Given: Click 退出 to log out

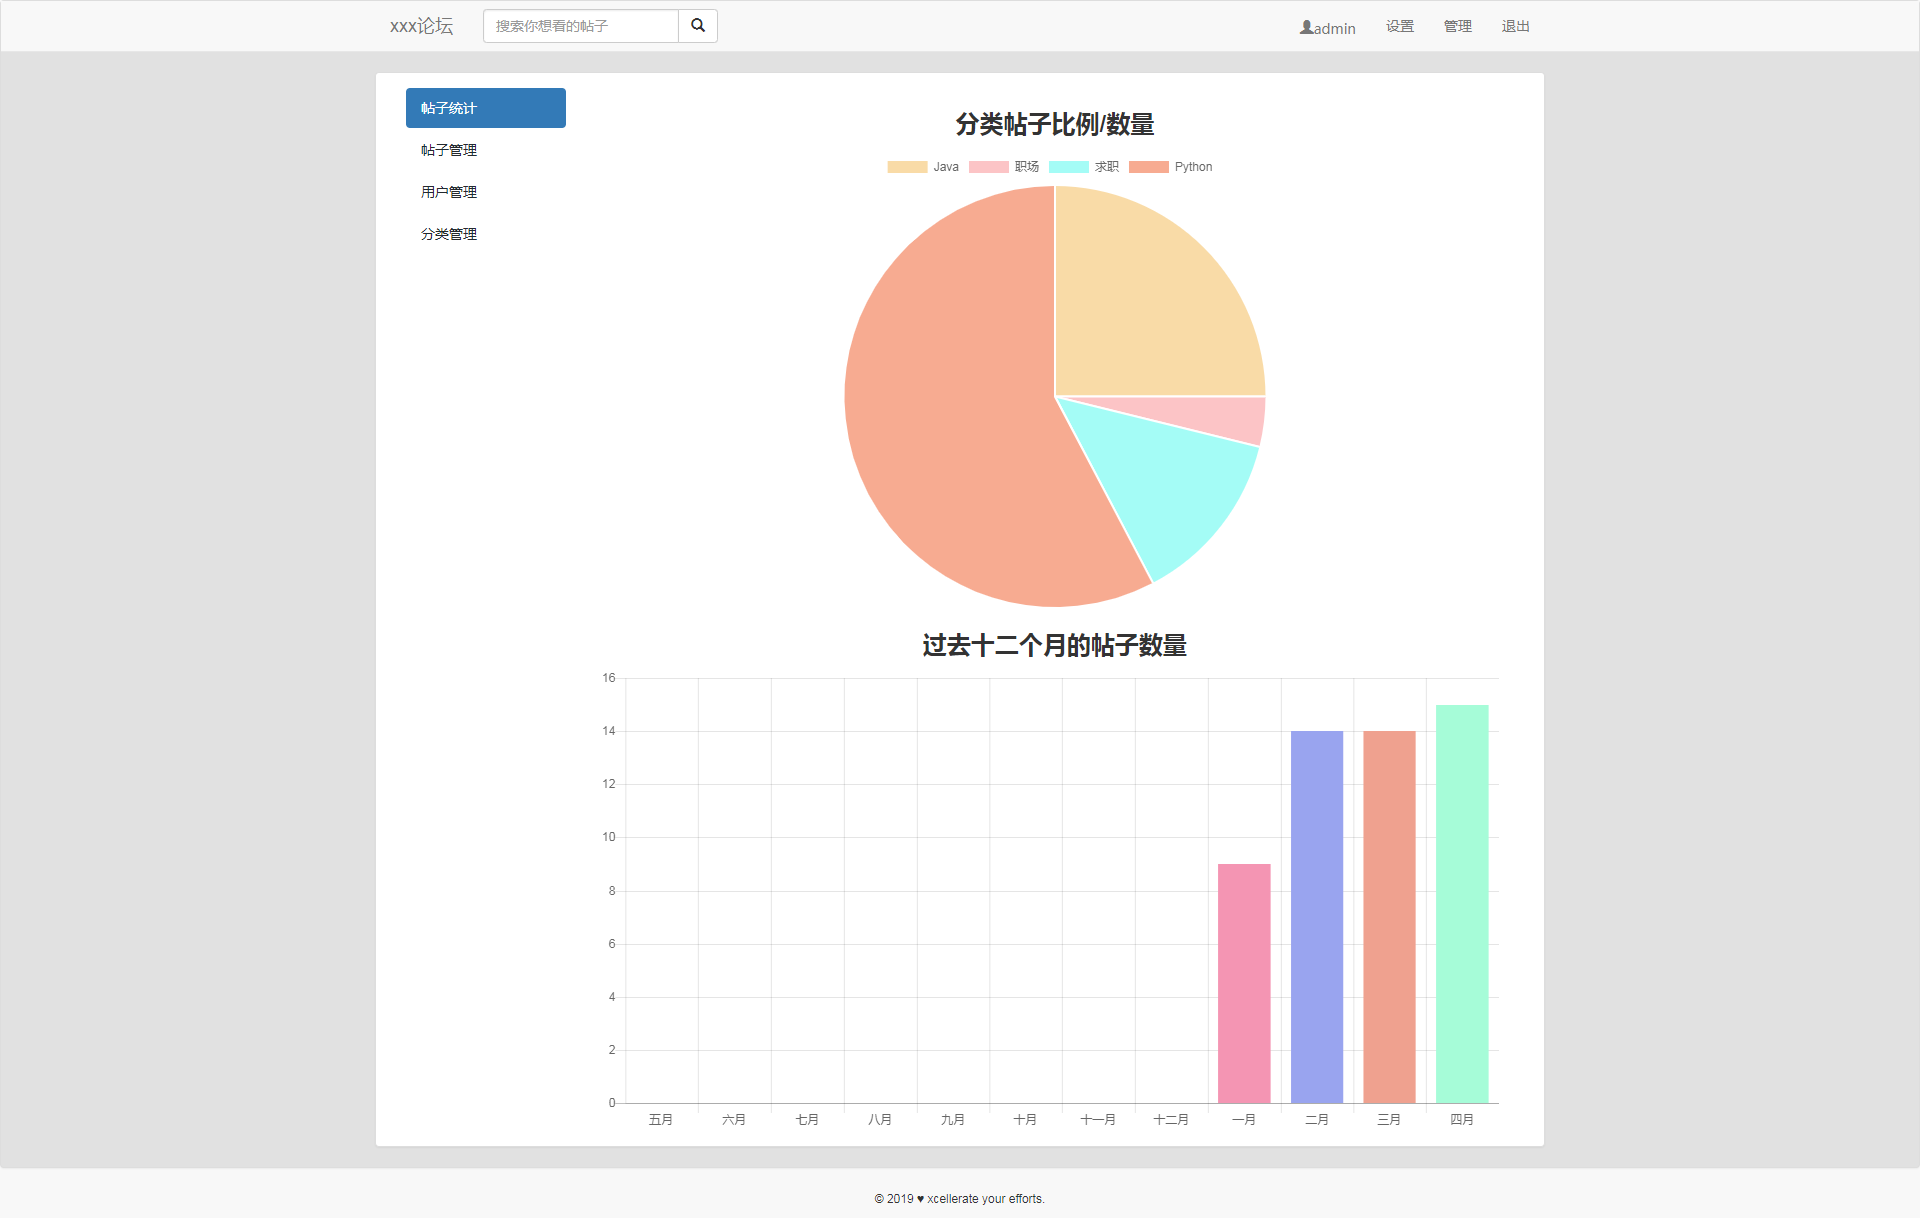Looking at the screenshot, I should (x=1515, y=27).
